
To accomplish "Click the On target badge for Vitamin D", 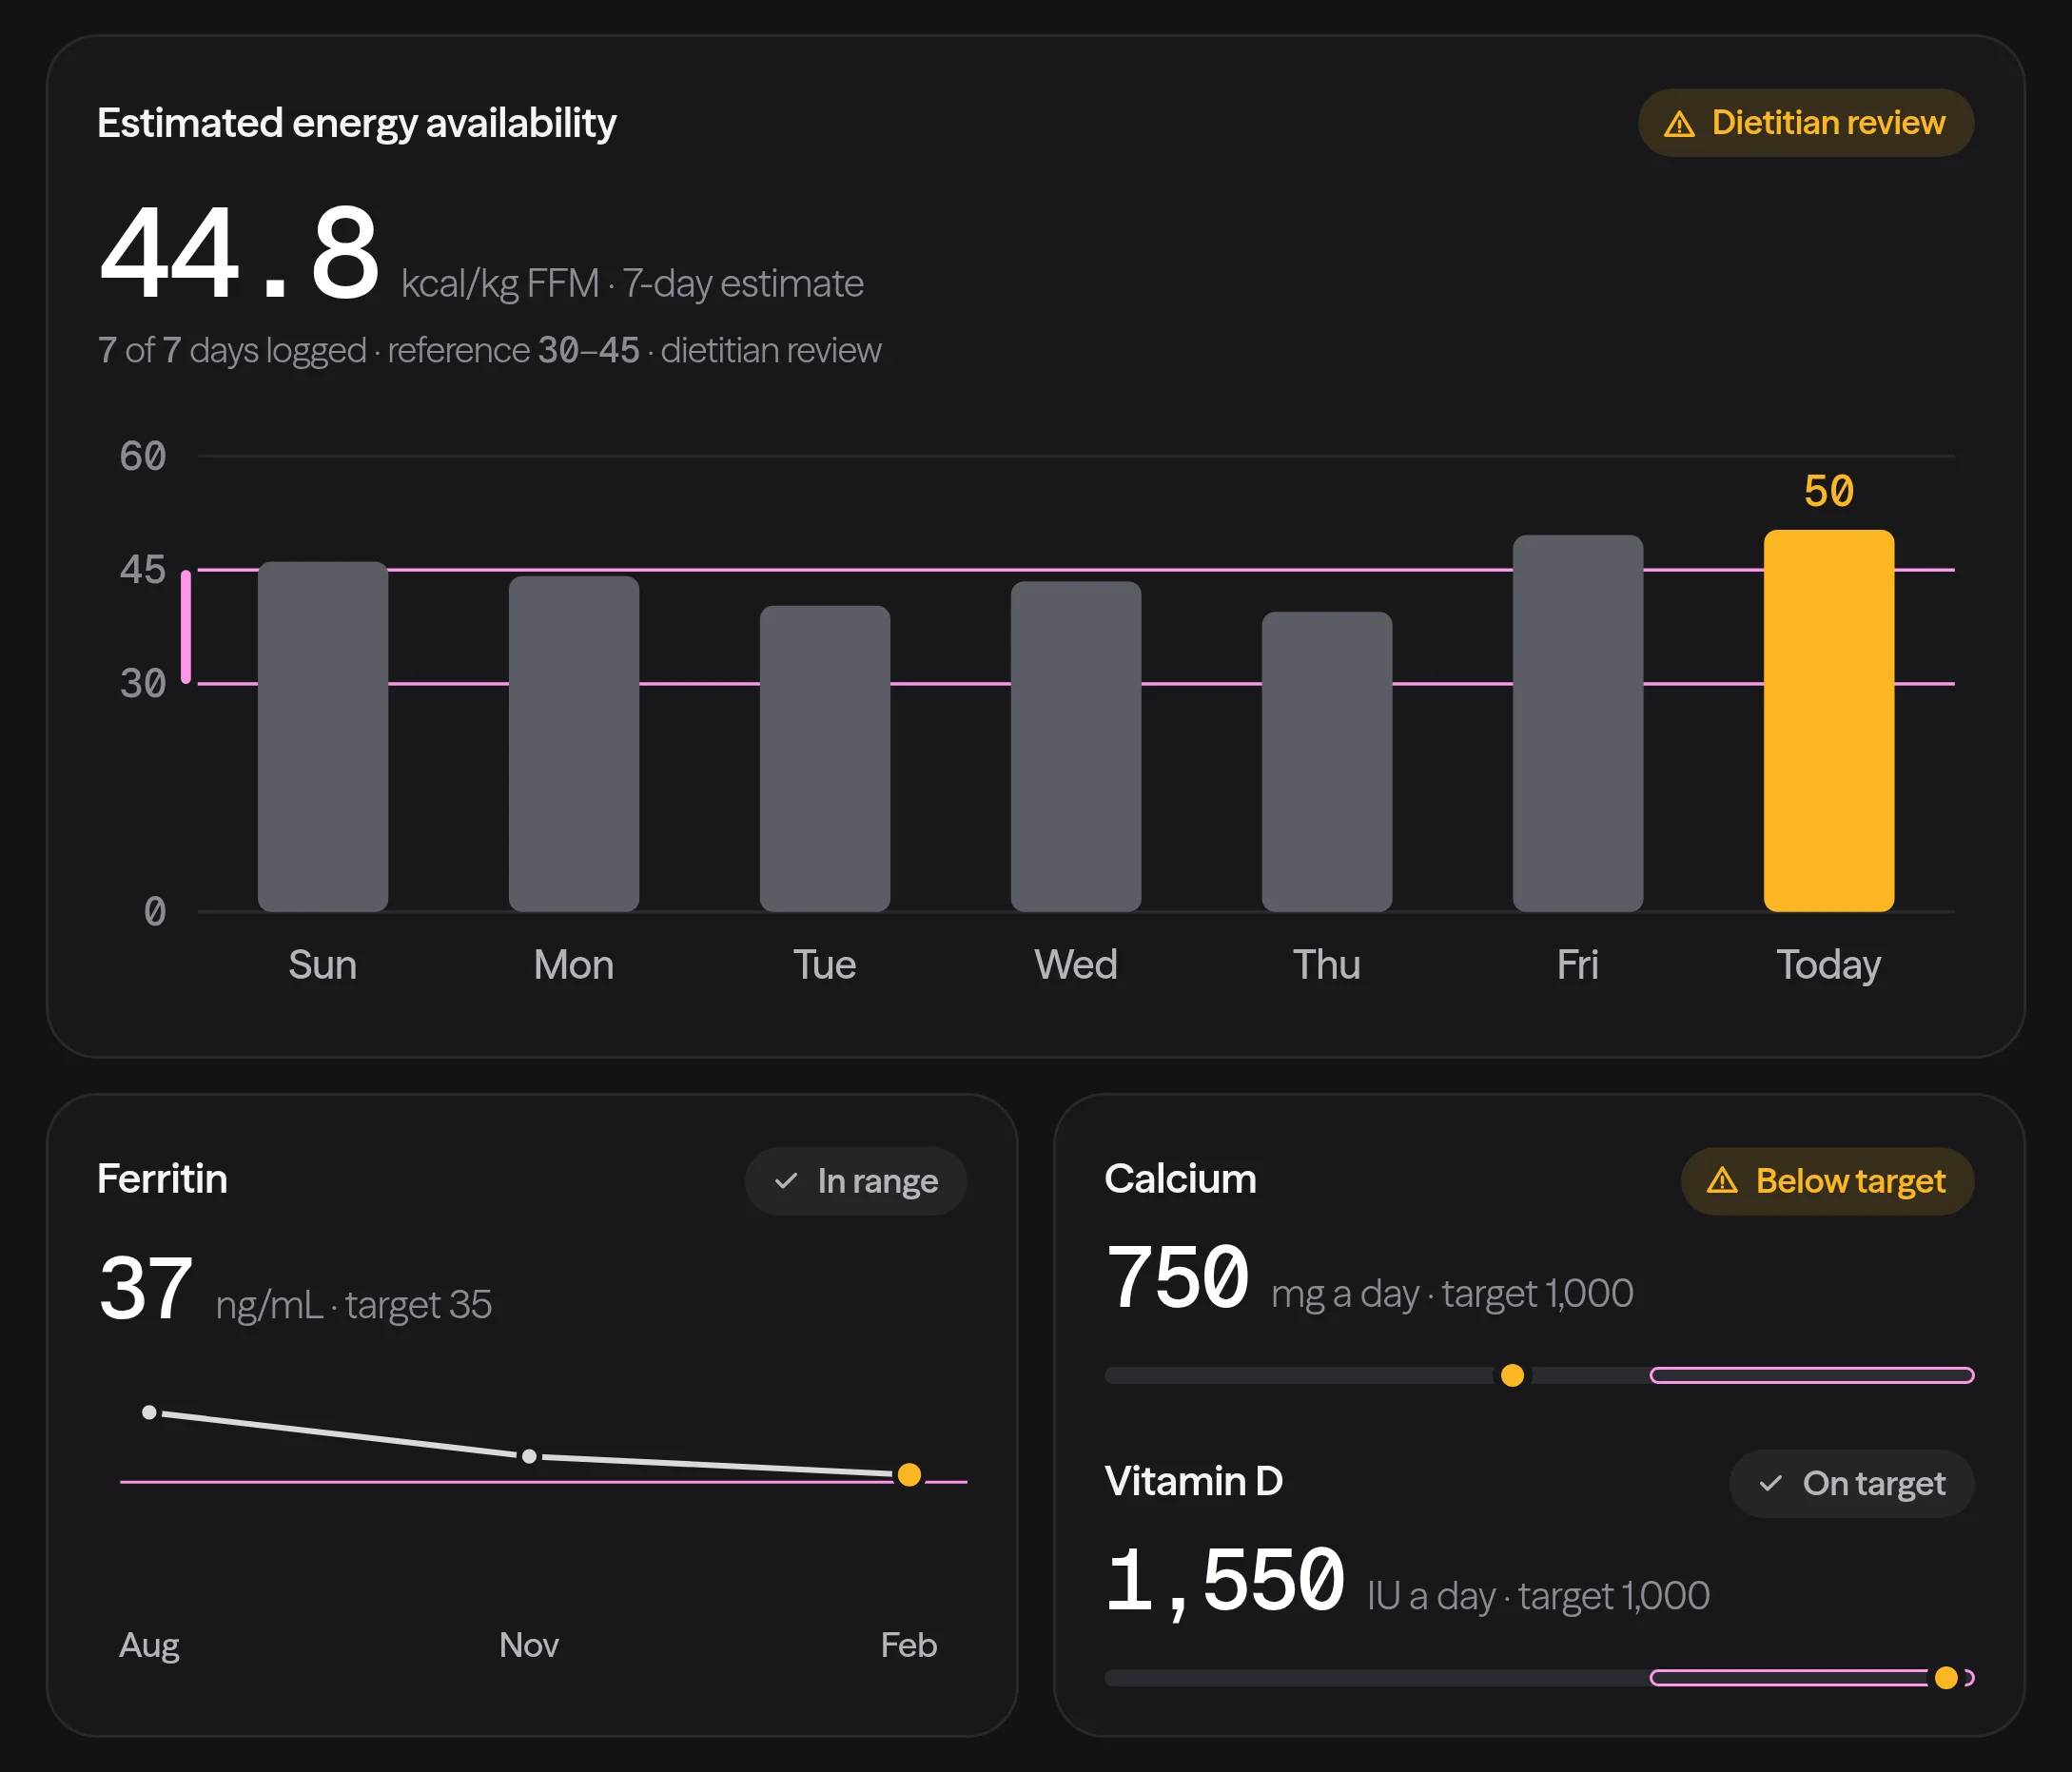I will click(1852, 1483).
